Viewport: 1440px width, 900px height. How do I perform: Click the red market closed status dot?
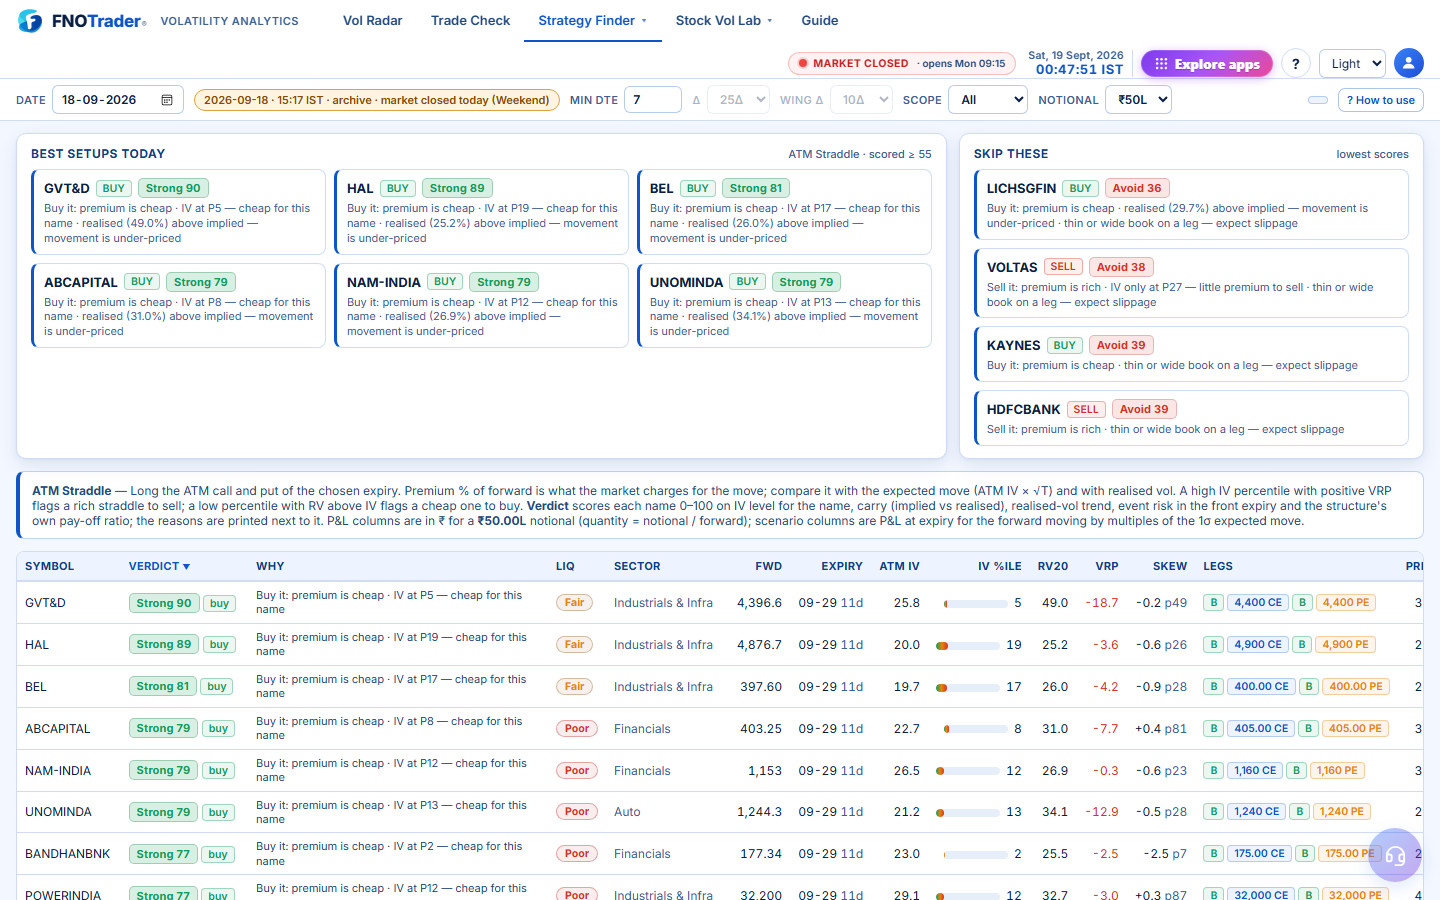[x=802, y=63]
